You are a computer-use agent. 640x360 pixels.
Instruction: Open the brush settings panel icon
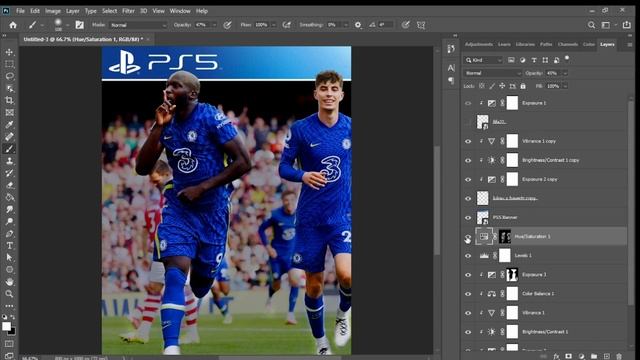point(80,25)
